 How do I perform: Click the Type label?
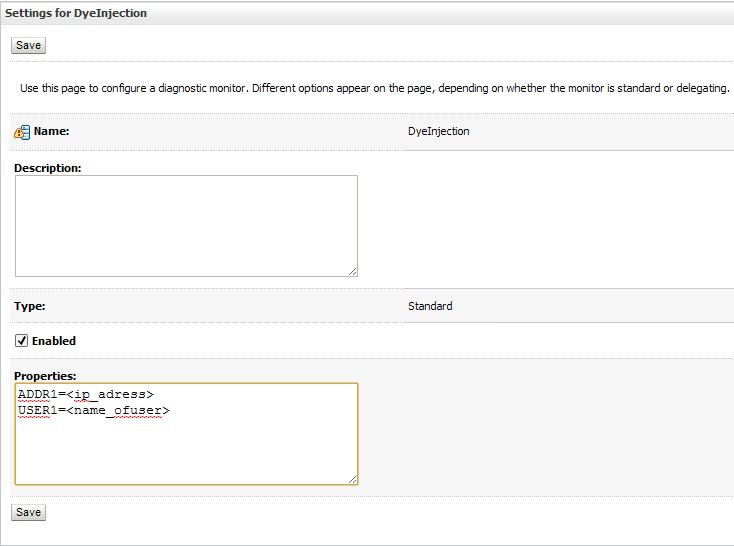[30, 306]
